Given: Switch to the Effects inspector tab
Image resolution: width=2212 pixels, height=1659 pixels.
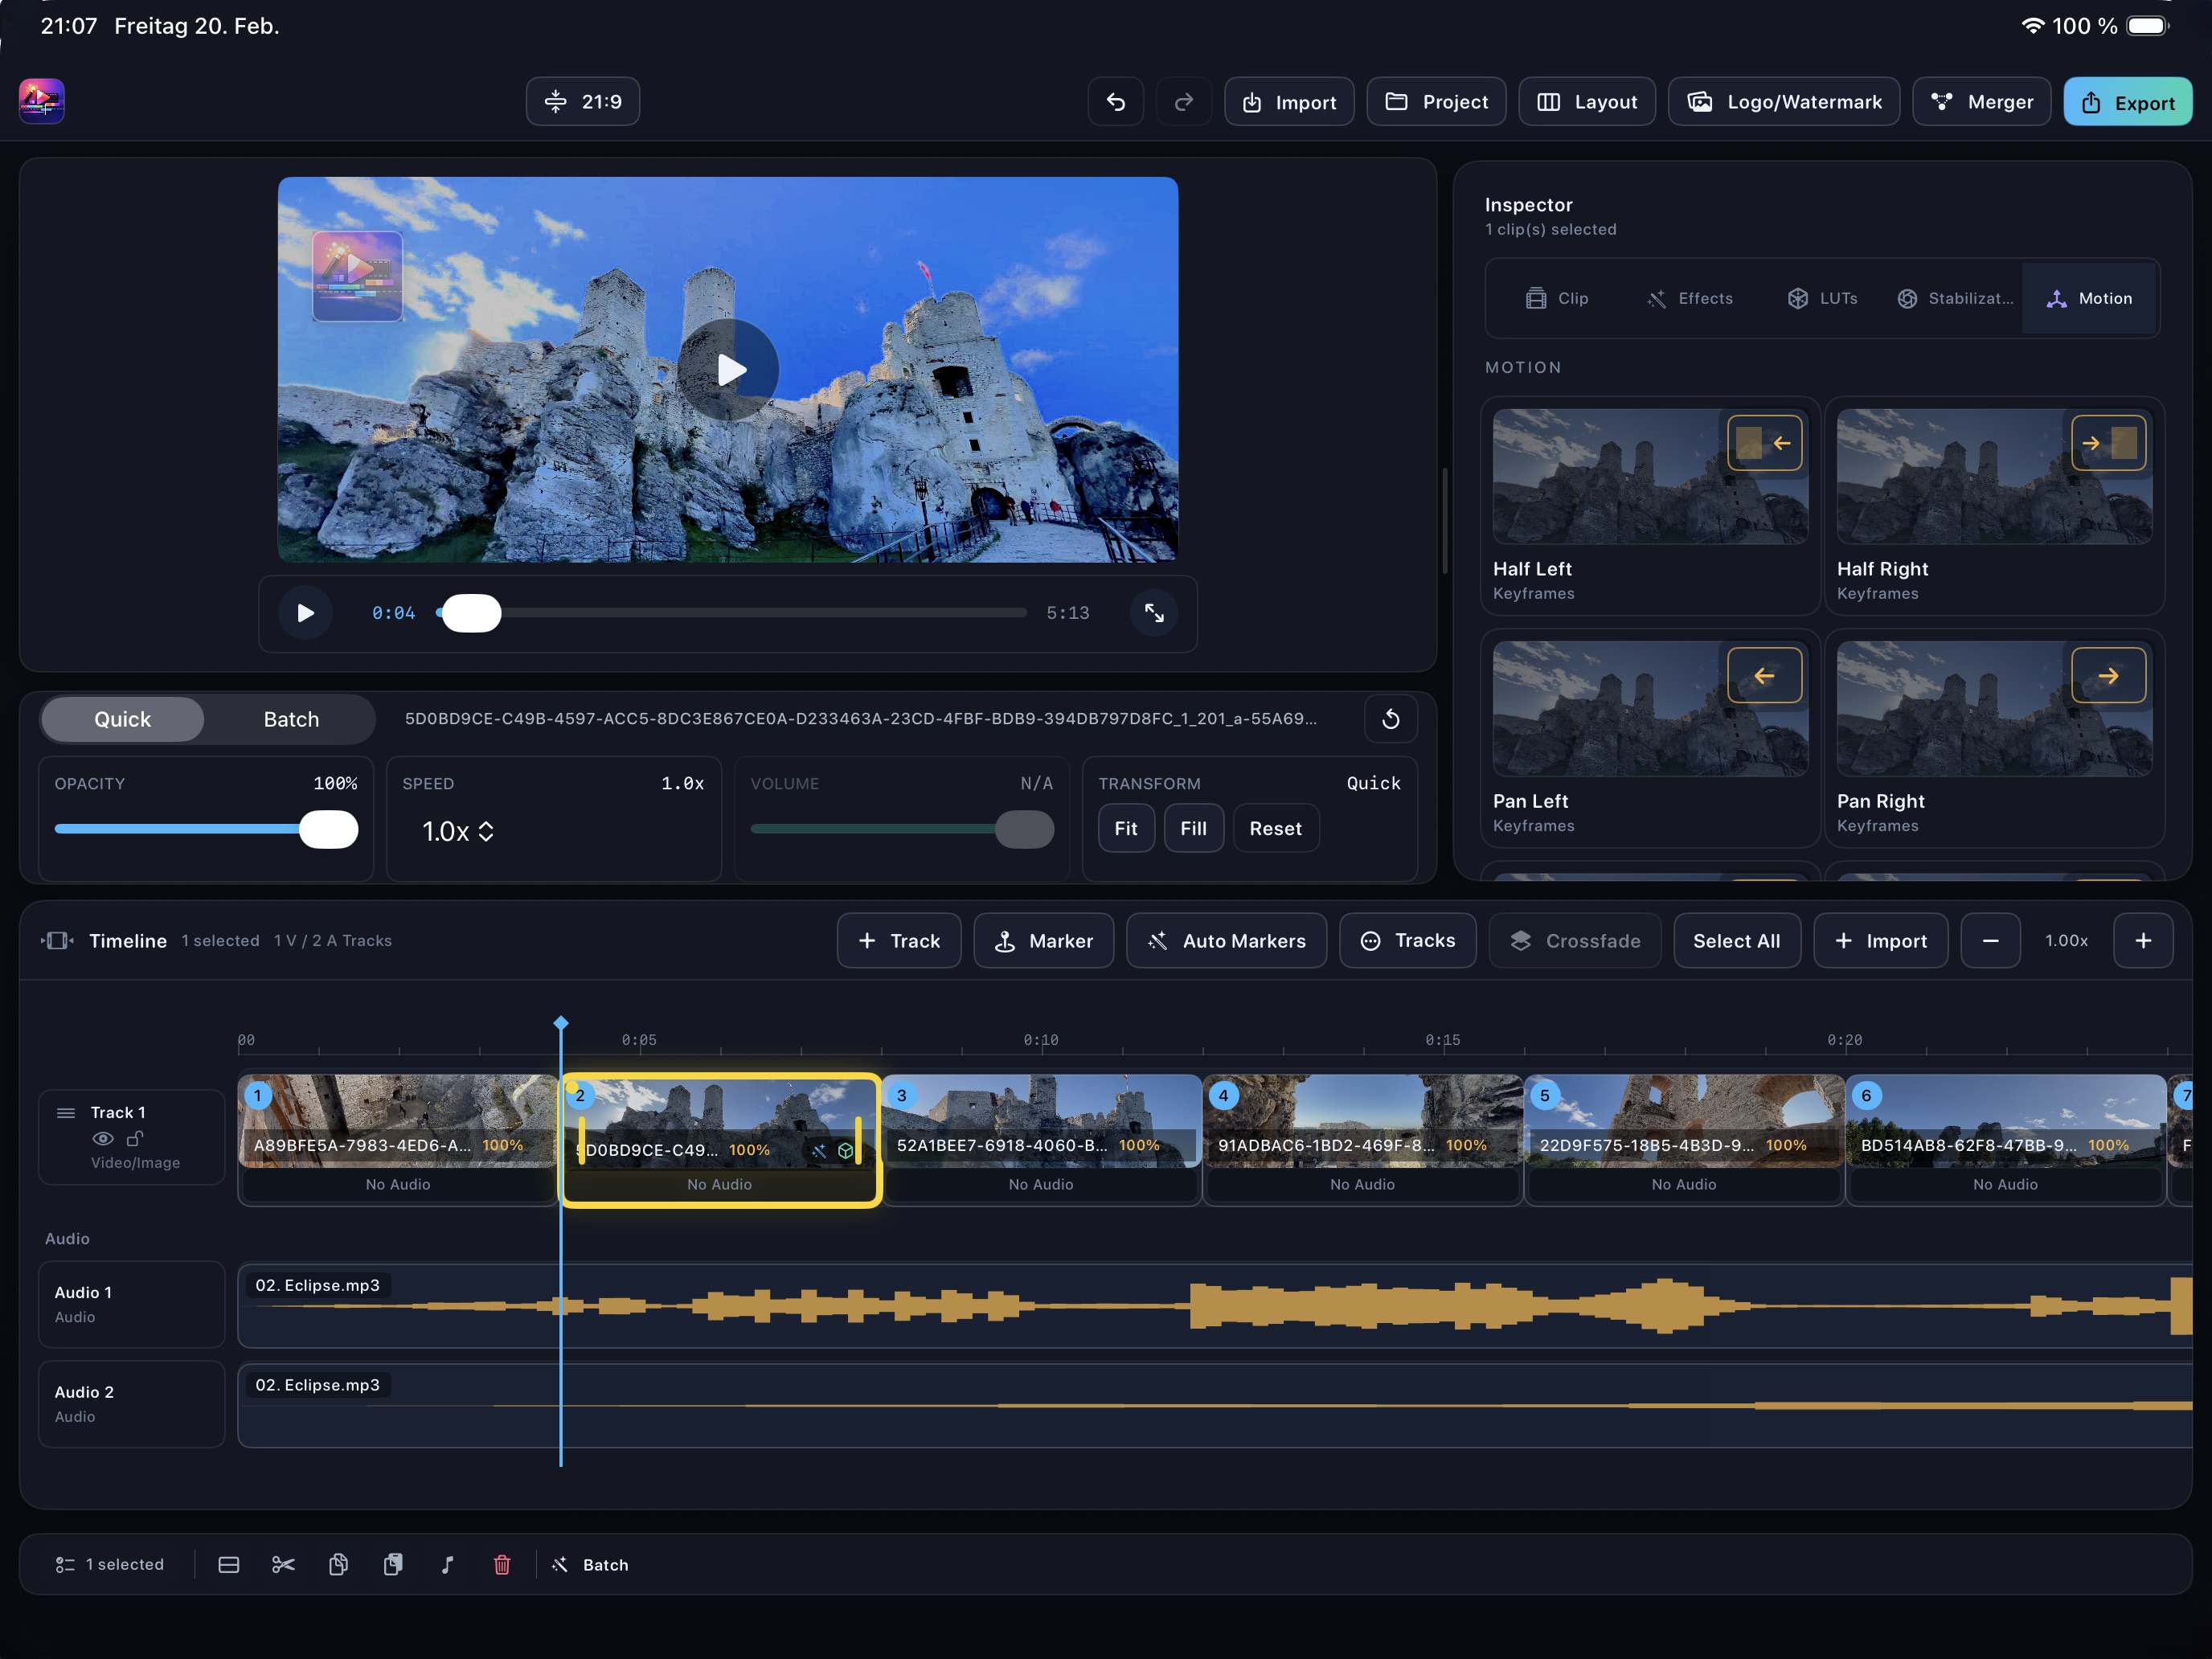Looking at the screenshot, I should point(1689,298).
